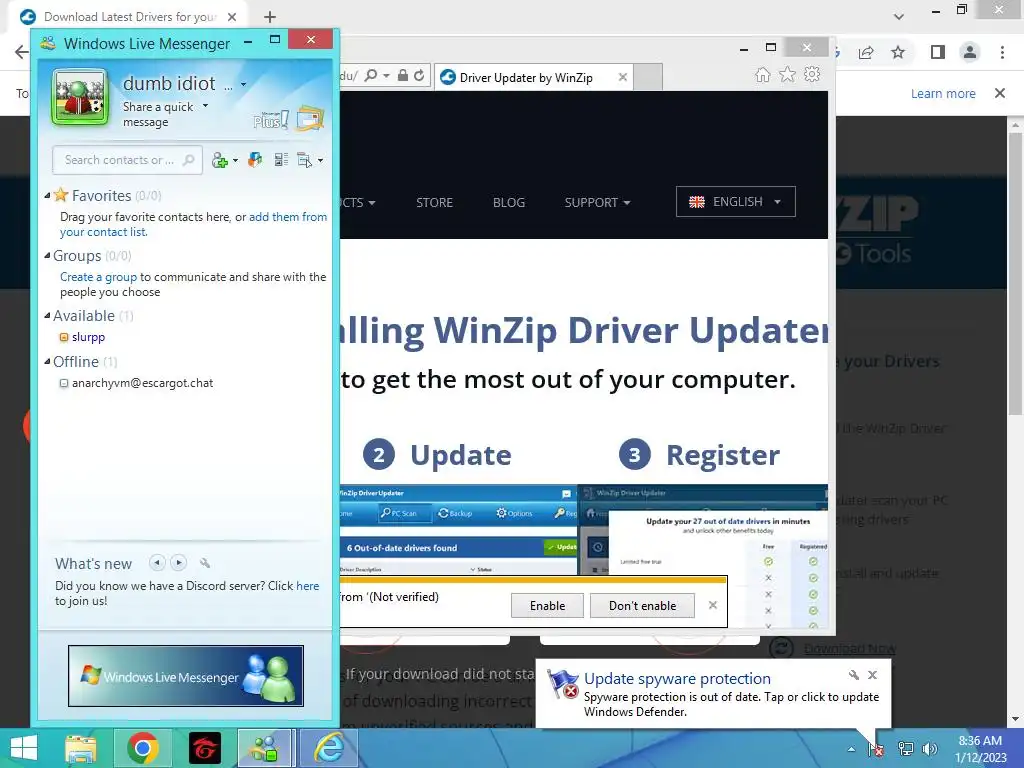The width and height of the screenshot is (1024, 768).
Task: Dismiss the add-on notification bar
Action: pyautogui.click(x=712, y=605)
